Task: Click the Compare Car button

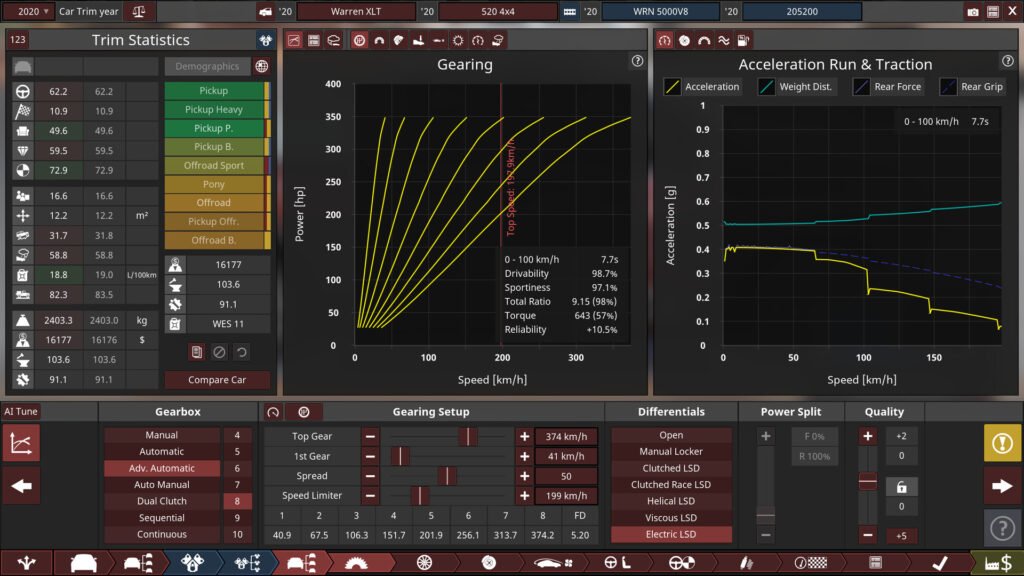Action: pyautogui.click(x=217, y=380)
